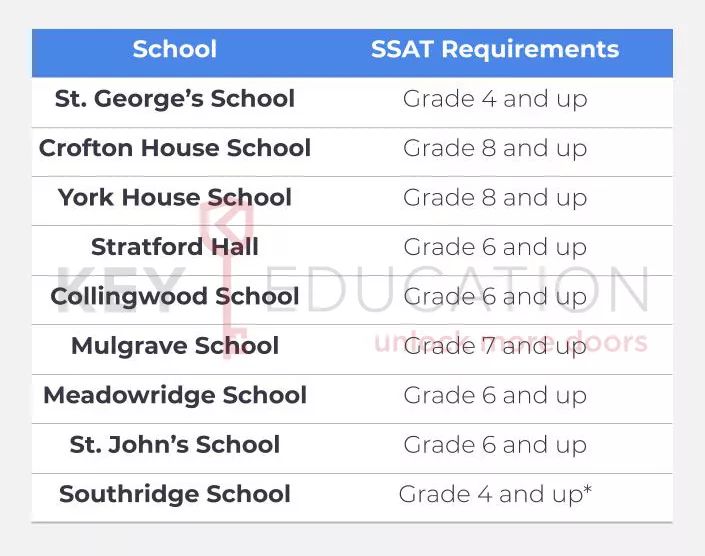
Task: Select the Collingwood School cell
Action: click(174, 297)
